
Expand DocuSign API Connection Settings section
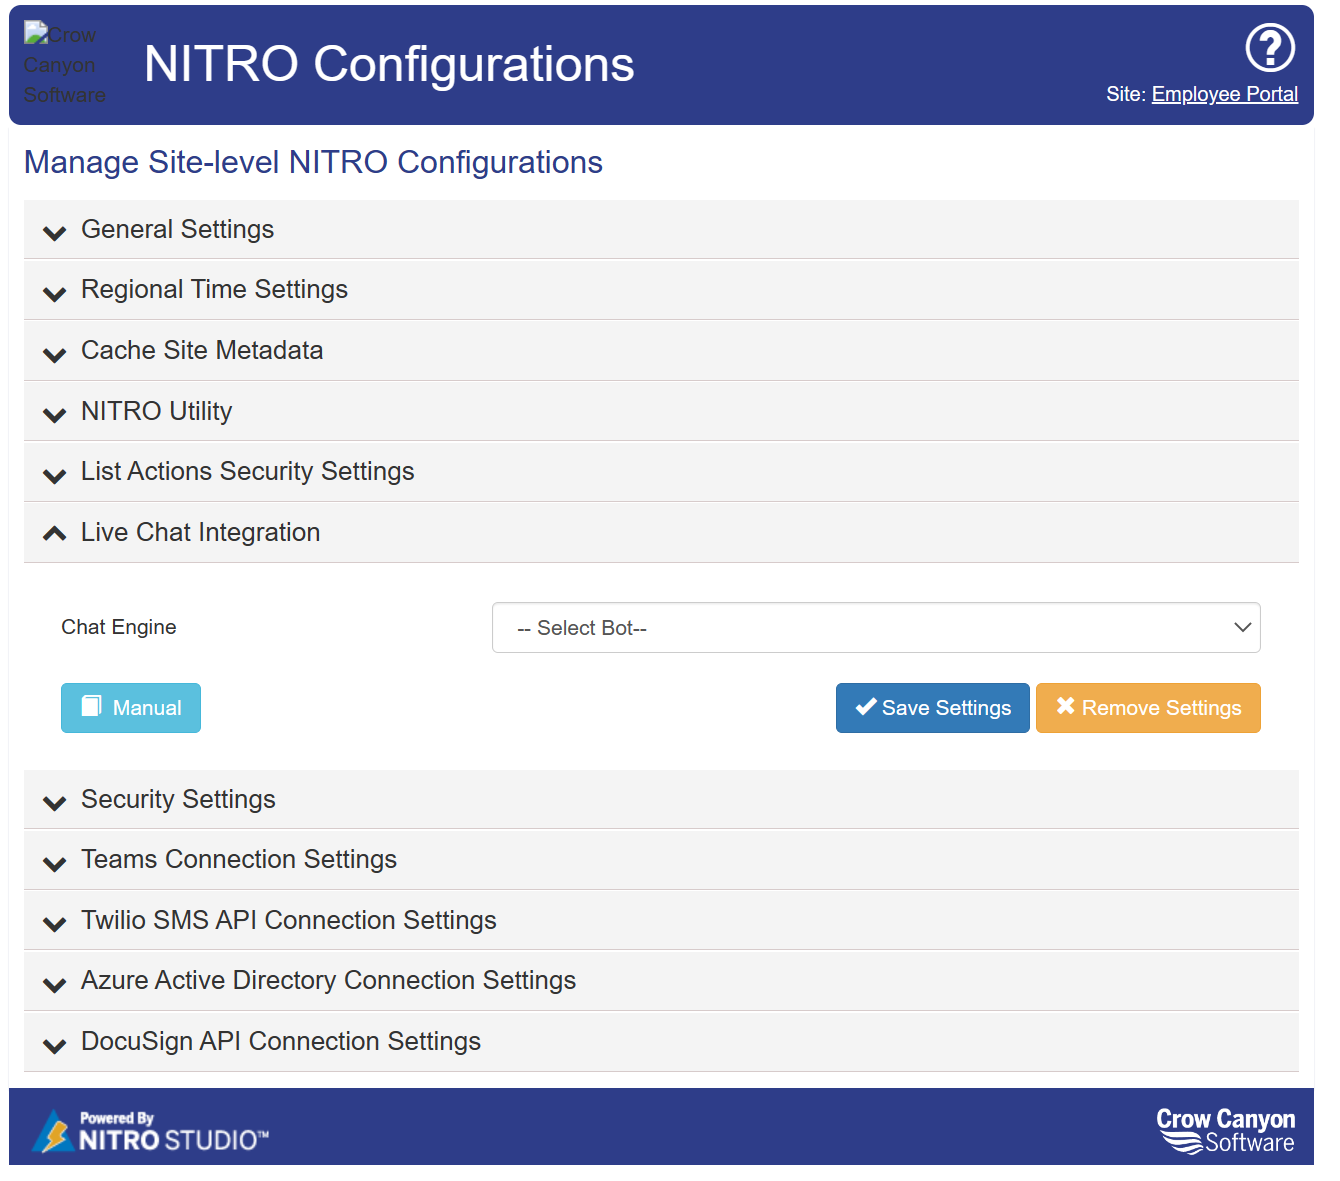click(x=281, y=1042)
